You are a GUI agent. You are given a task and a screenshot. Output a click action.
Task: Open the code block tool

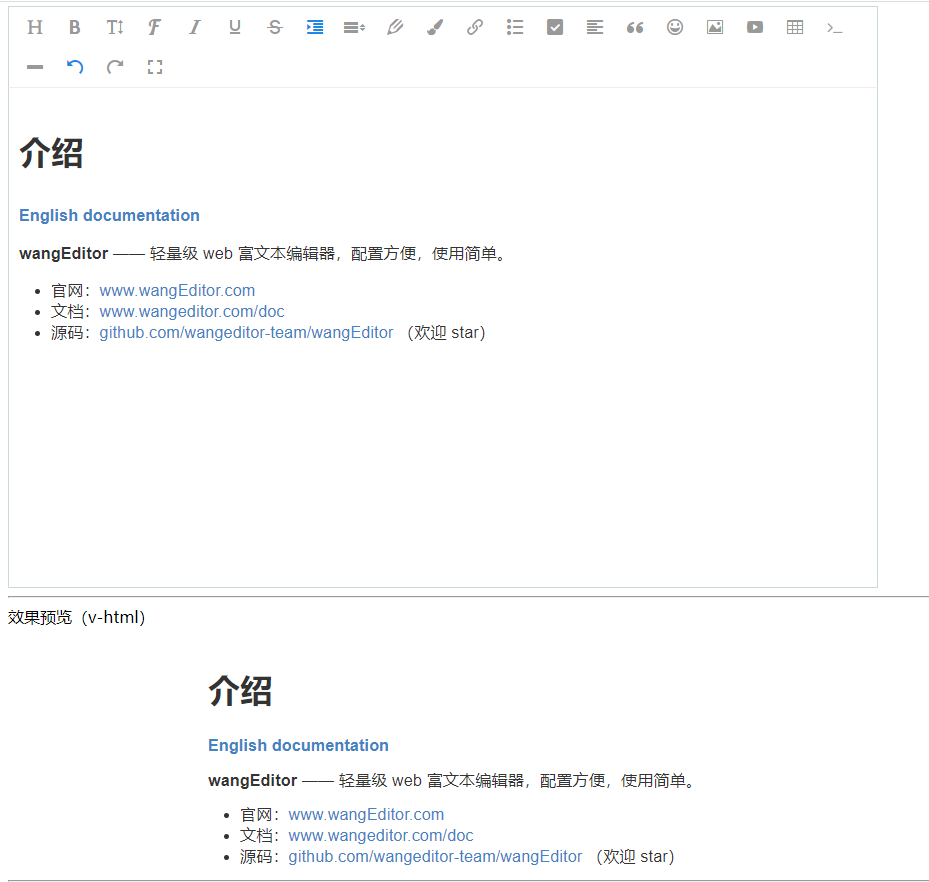834,27
